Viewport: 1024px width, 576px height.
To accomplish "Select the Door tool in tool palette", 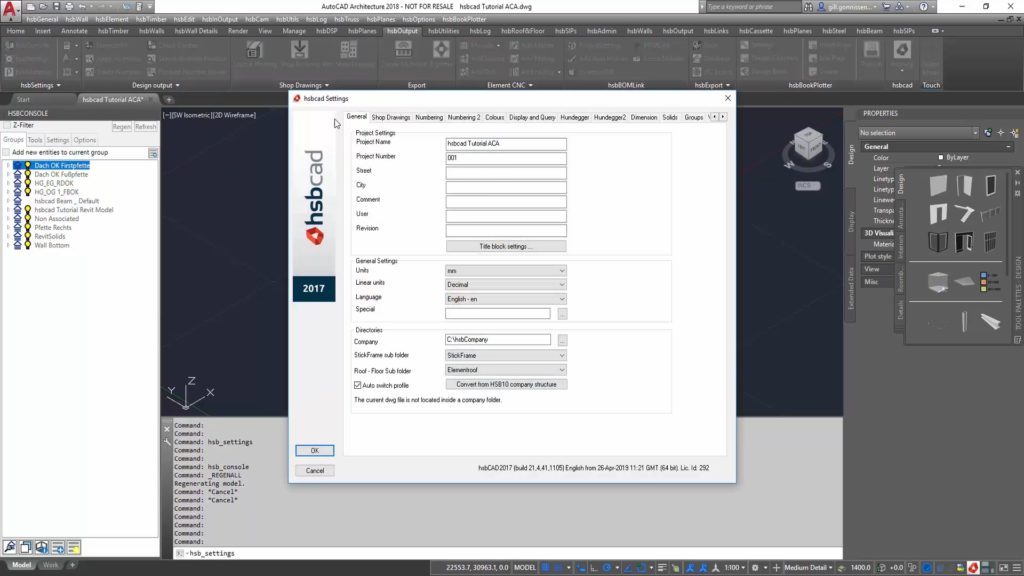I will (964, 185).
